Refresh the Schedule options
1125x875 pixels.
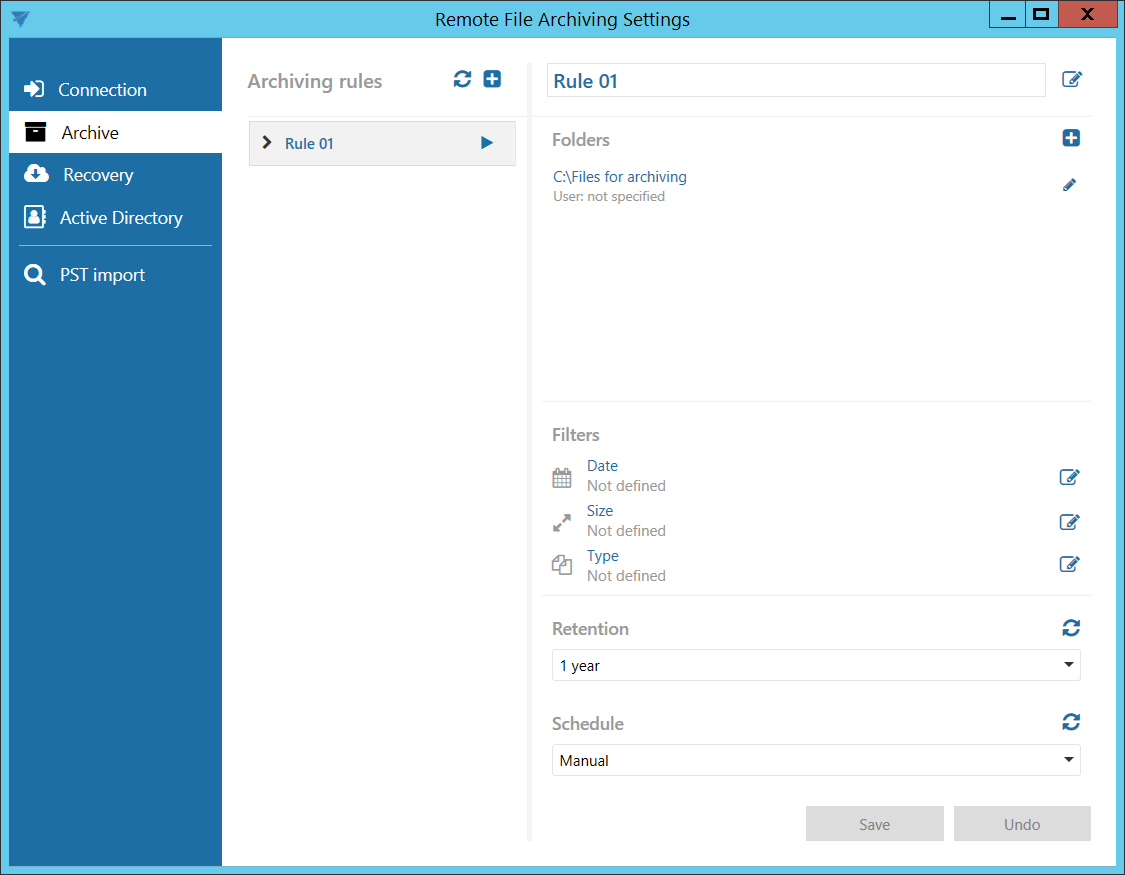[1071, 722]
